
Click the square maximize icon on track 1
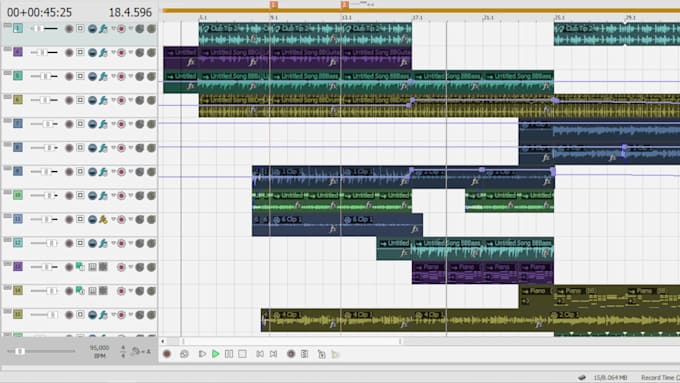(80, 29)
